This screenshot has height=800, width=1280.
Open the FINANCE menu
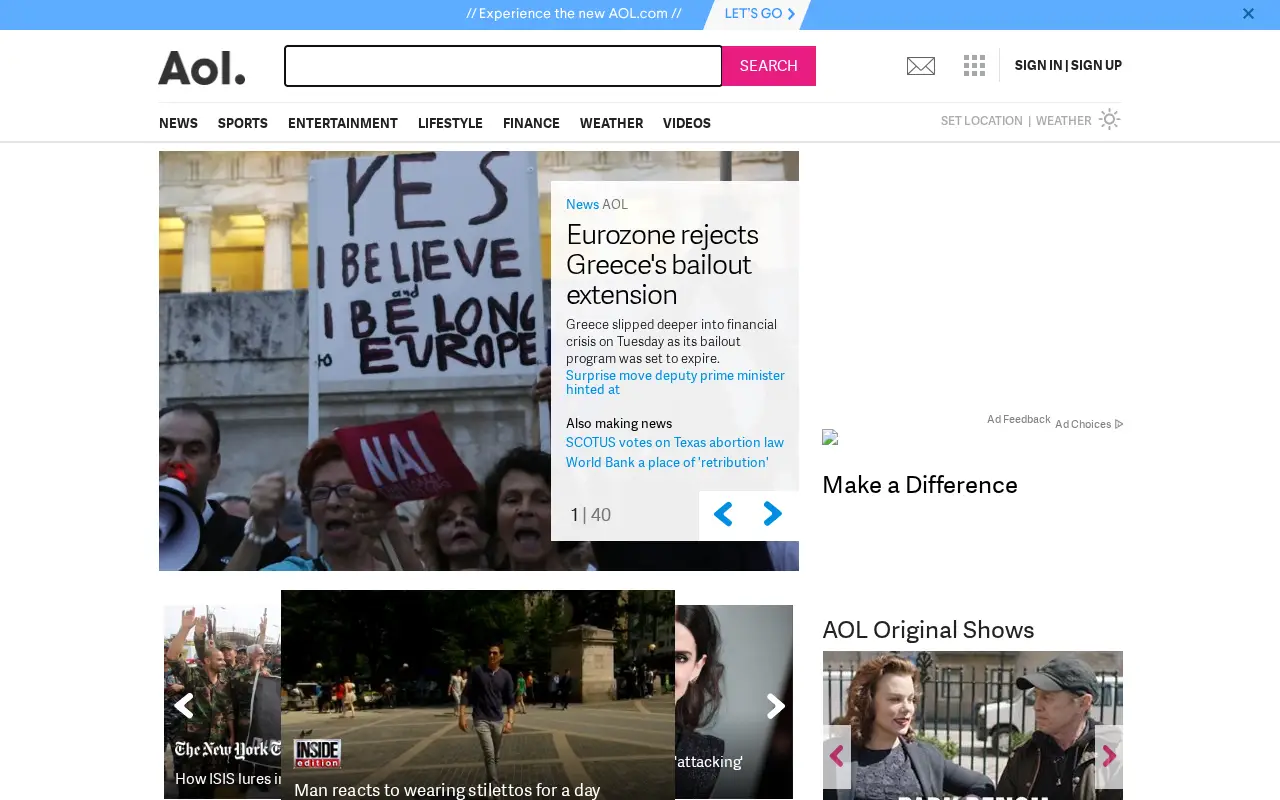[531, 123]
